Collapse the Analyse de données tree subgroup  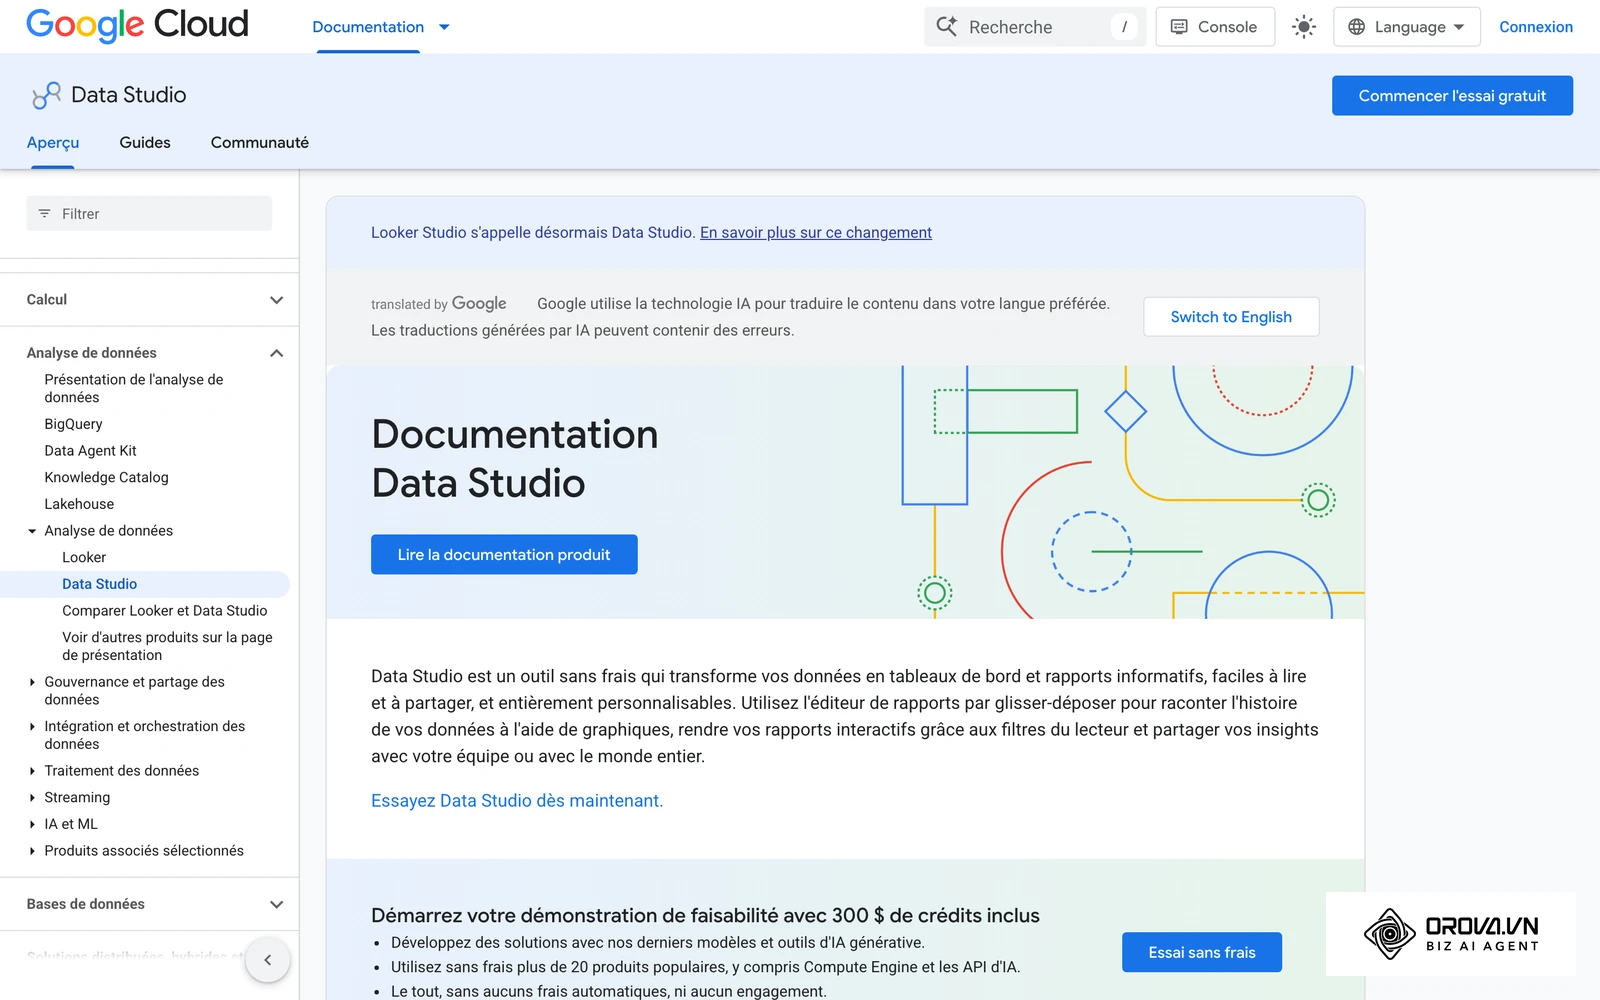(x=32, y=531)
